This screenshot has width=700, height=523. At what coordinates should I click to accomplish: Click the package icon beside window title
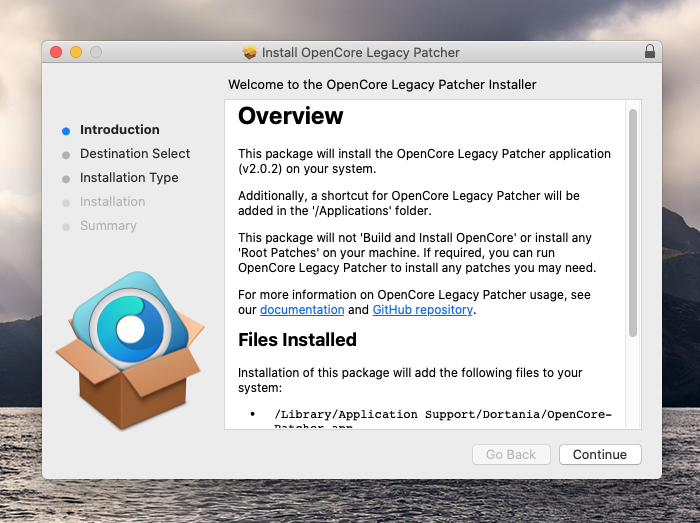[x=250, y=52]
